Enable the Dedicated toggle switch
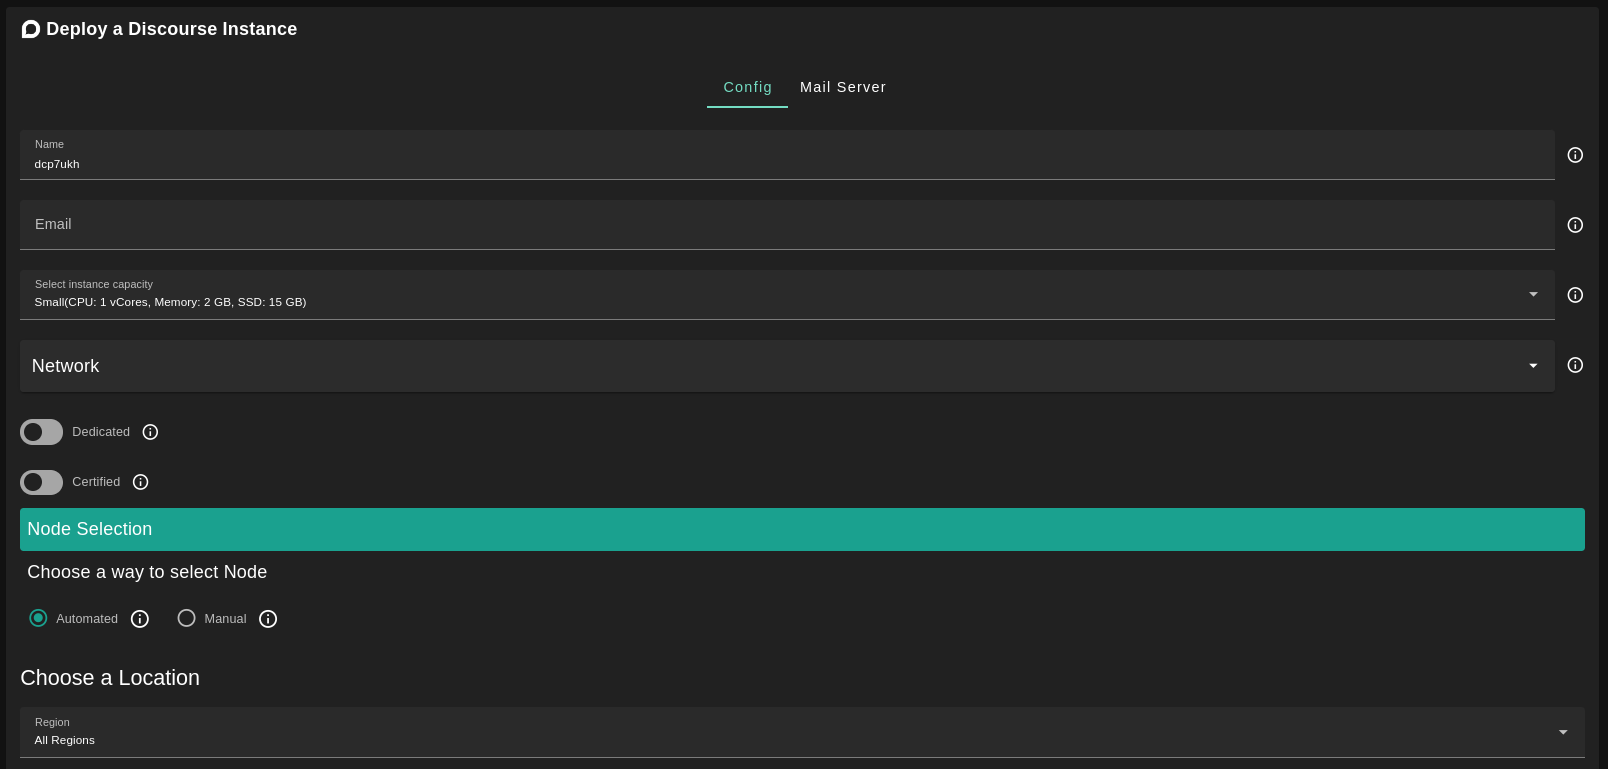This screenshot has width=1608, height=769. (41, 432)
